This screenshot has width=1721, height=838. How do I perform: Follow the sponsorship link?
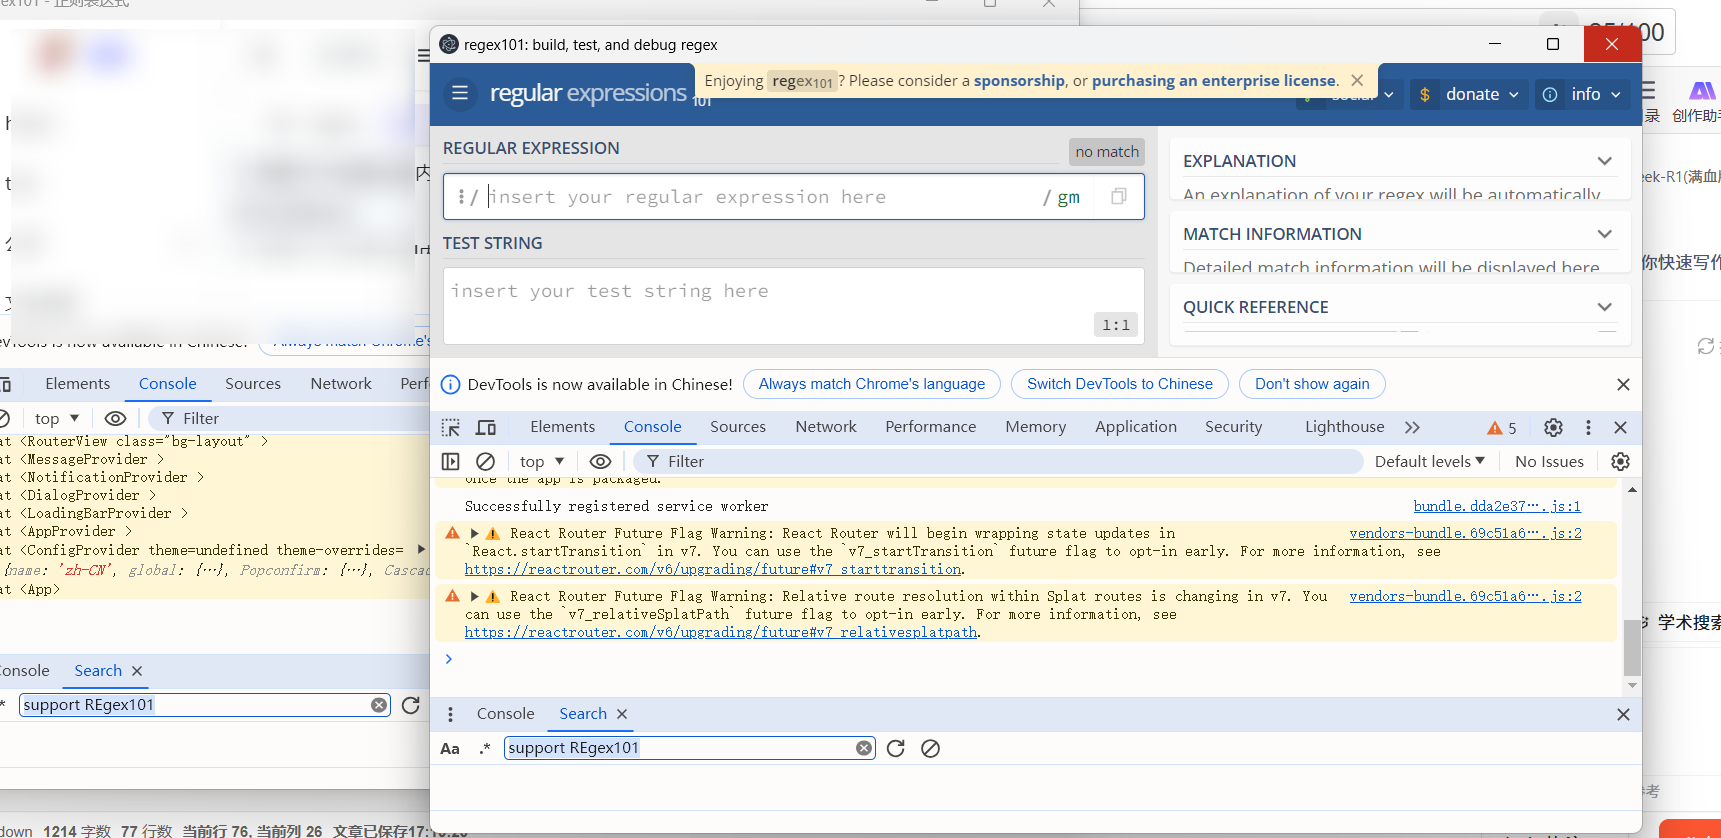click(1019, 81)
